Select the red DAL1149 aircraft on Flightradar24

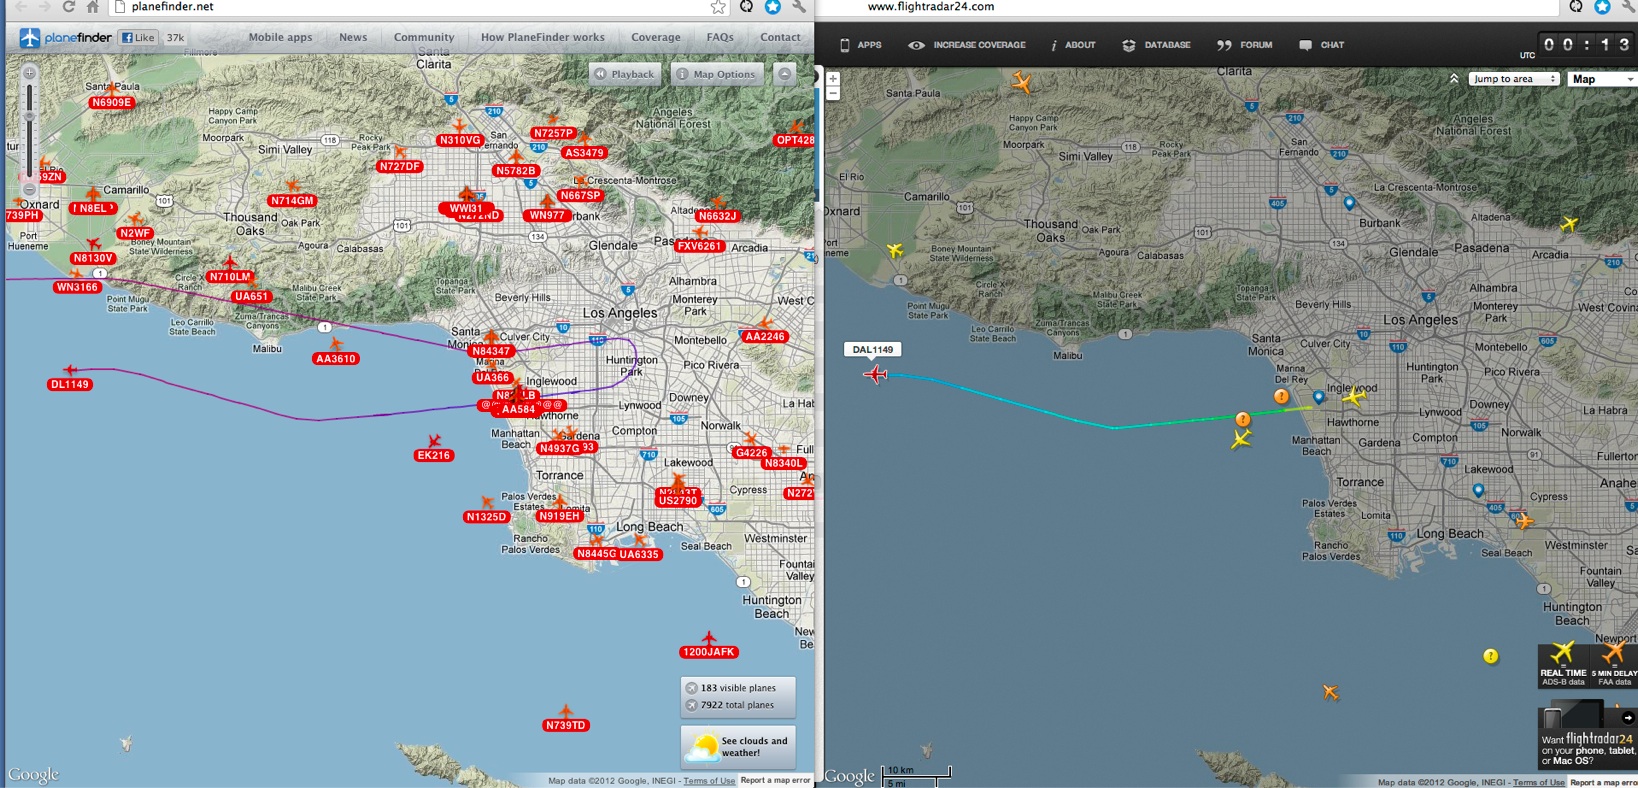876,374
